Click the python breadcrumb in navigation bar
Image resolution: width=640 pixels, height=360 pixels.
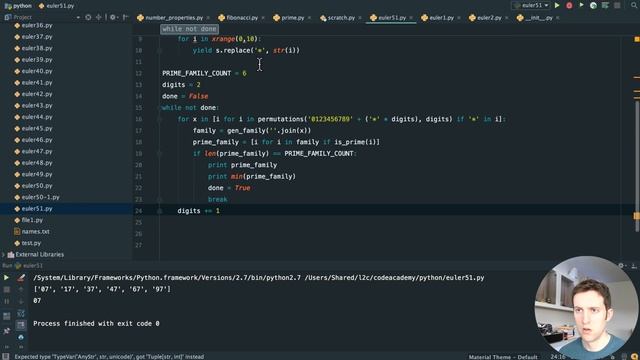pyautogui.click(x=18, y=6)
